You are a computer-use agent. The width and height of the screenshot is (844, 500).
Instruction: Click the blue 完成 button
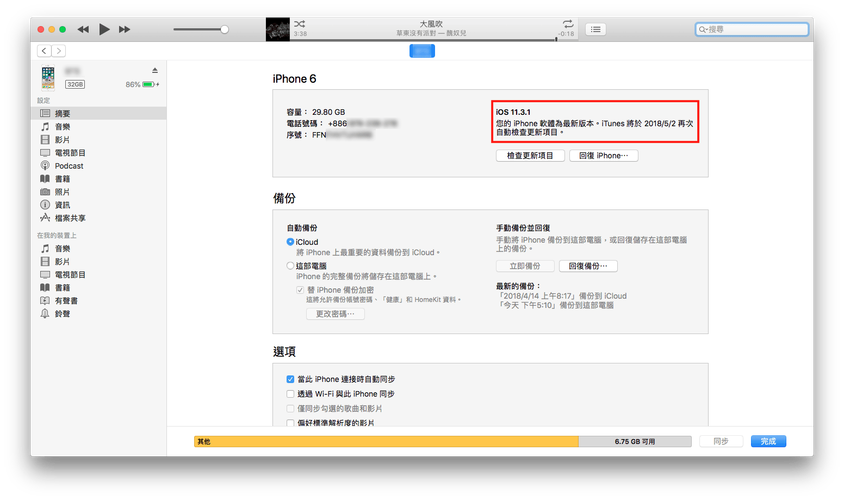(x=768, y=441)
